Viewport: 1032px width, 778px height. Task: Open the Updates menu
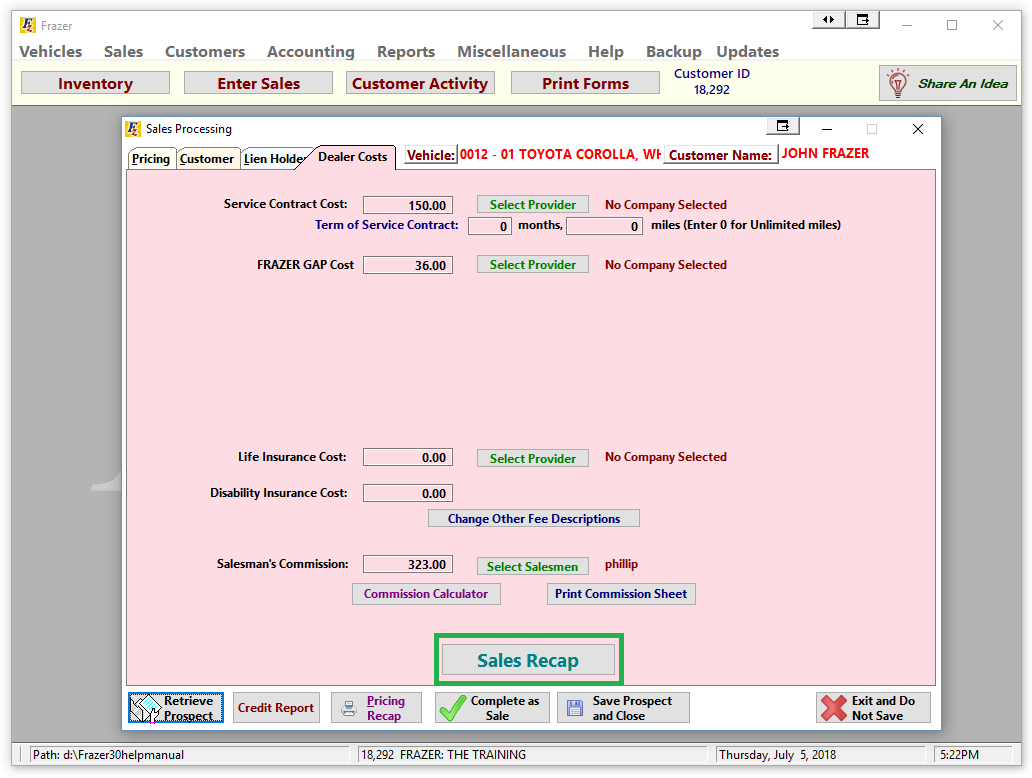coord(748,51)
